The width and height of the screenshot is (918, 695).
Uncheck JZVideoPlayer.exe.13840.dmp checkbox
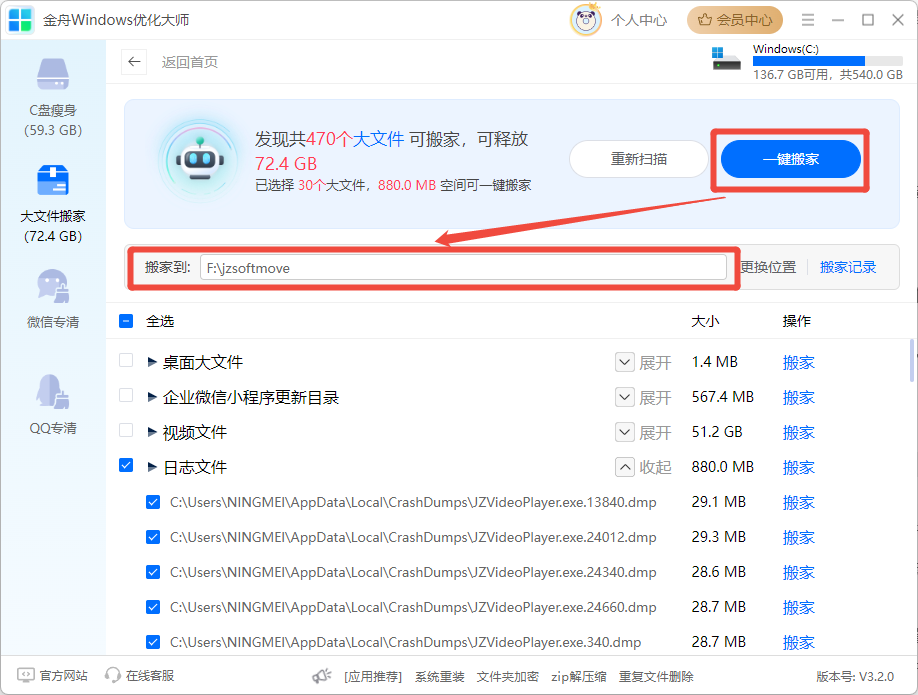tap(153, 502)
